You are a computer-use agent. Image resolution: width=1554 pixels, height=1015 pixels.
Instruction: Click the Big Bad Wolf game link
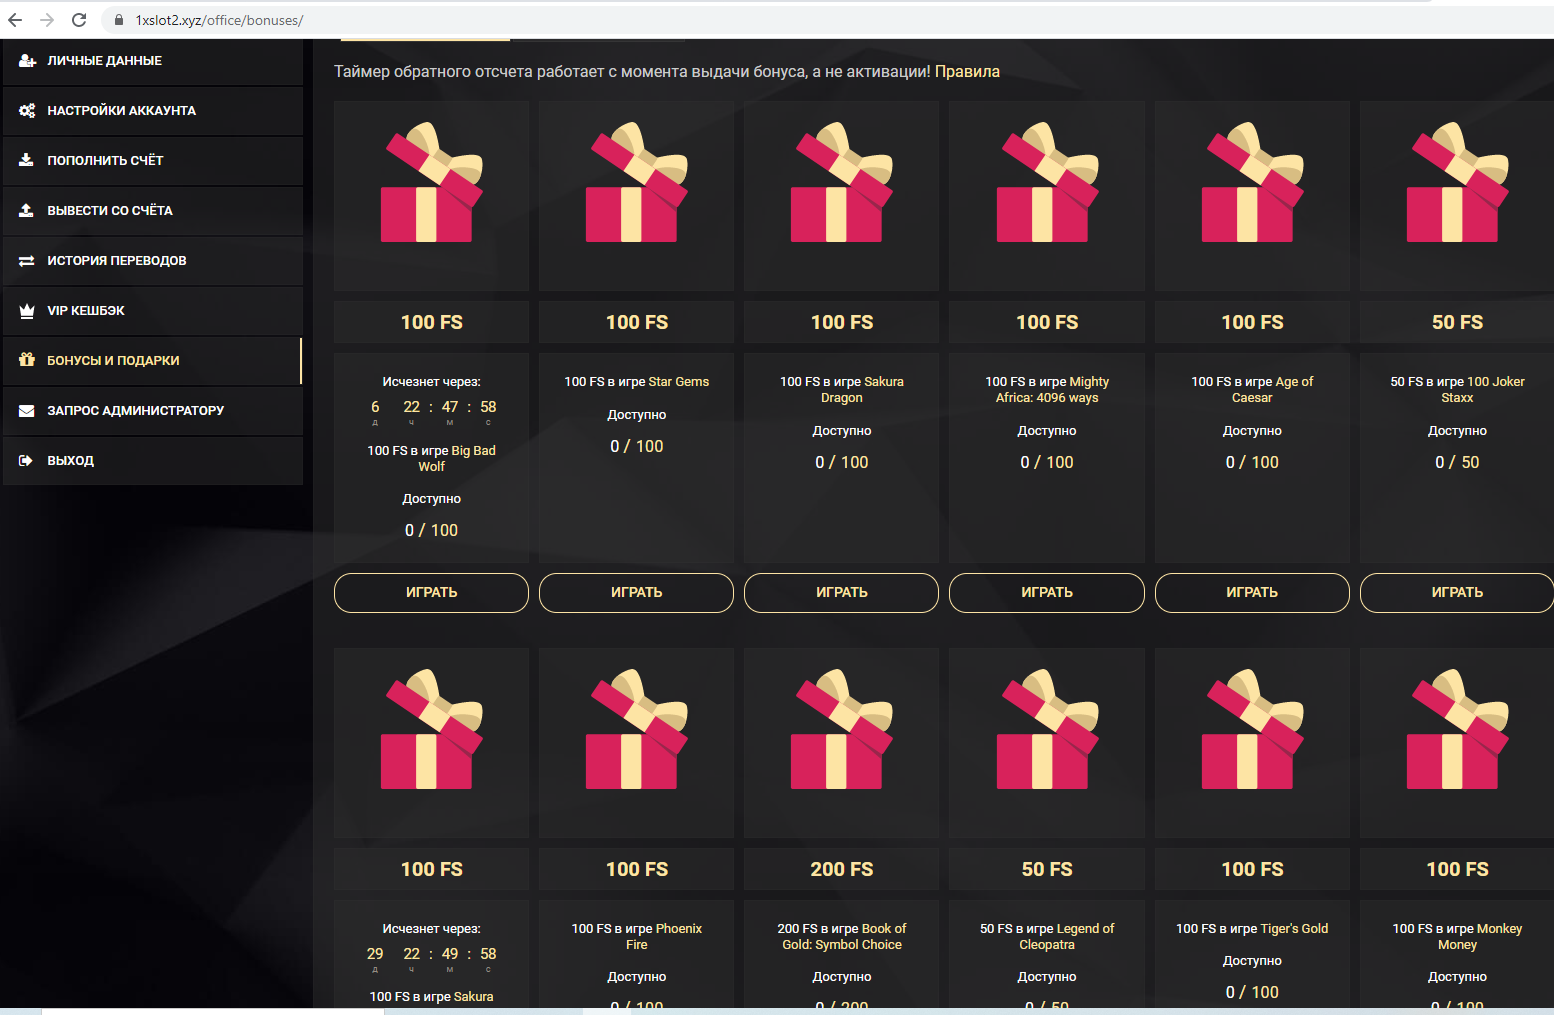point(457,459)
